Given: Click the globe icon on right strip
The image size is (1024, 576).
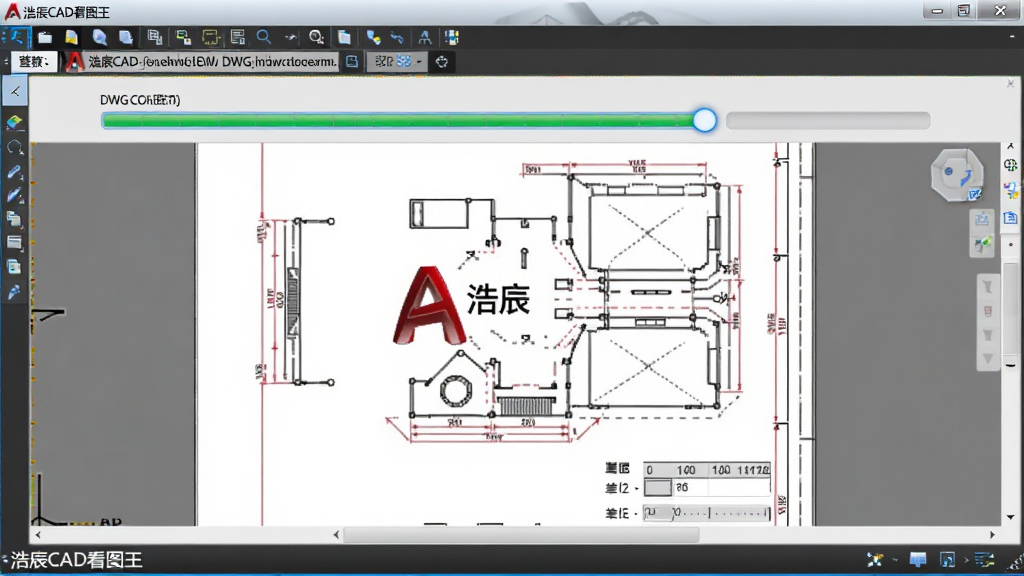Looking at the screenshot, I should pyautogui.click(x=1011, y=165).
